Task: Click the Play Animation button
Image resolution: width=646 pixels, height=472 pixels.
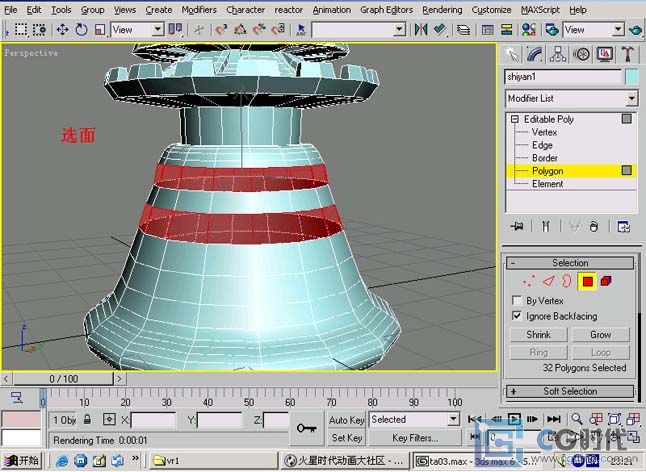Action: [x=514, y=419]
